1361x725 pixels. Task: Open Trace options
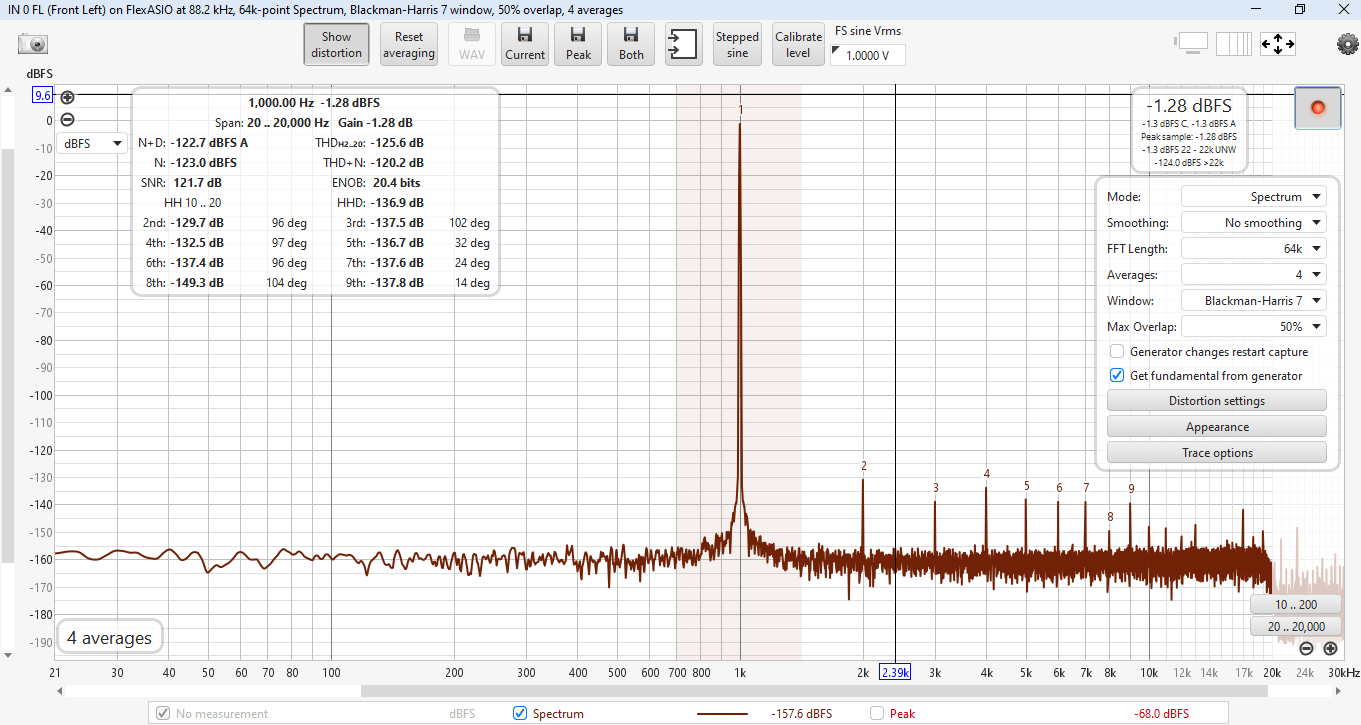click(x=1217, y=453)
